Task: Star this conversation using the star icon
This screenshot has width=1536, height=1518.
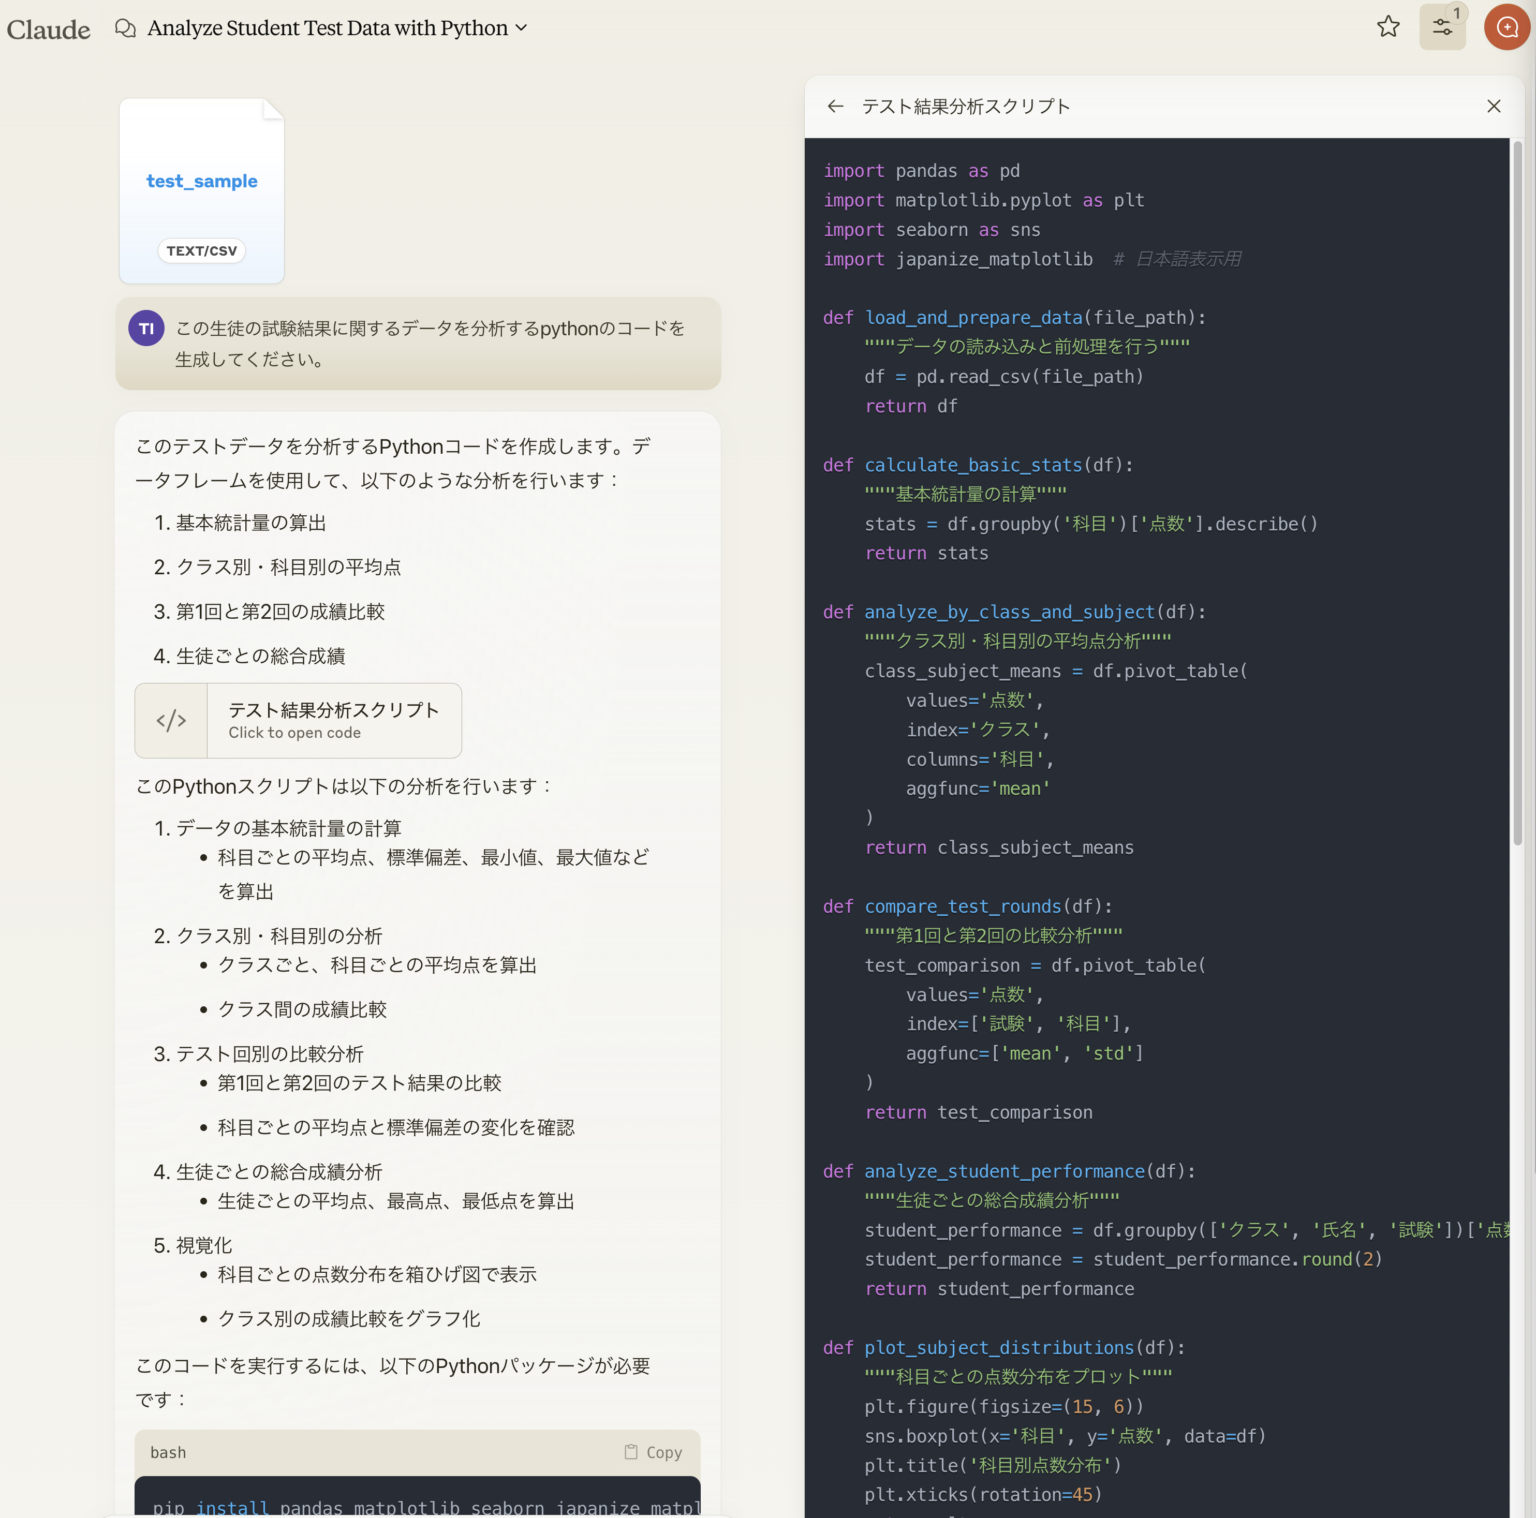Action: [x=1387, y=28]
